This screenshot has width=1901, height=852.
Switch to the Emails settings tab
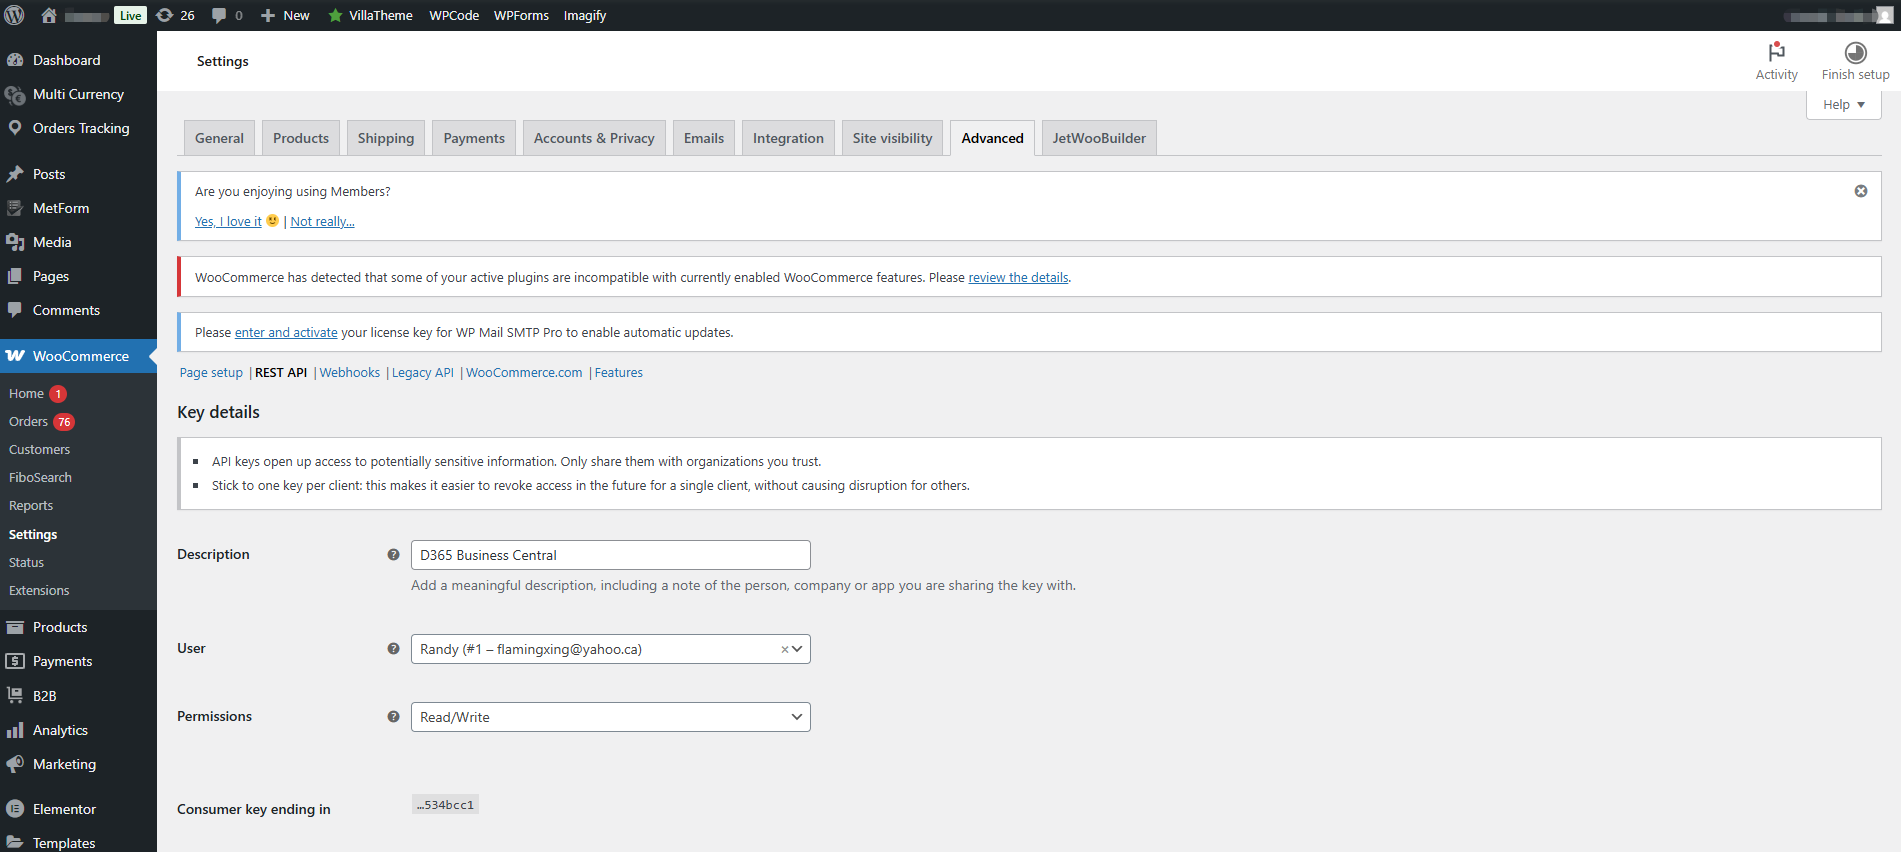(704, 138)
